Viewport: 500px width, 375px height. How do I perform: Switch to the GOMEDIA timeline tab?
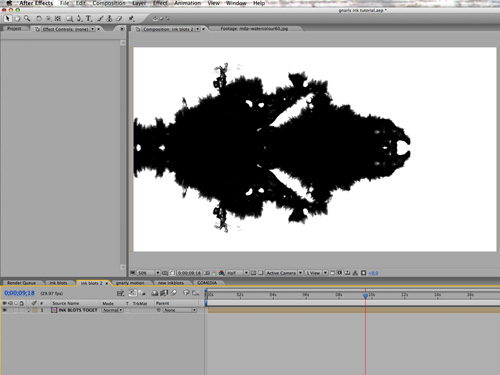[207, 283]
